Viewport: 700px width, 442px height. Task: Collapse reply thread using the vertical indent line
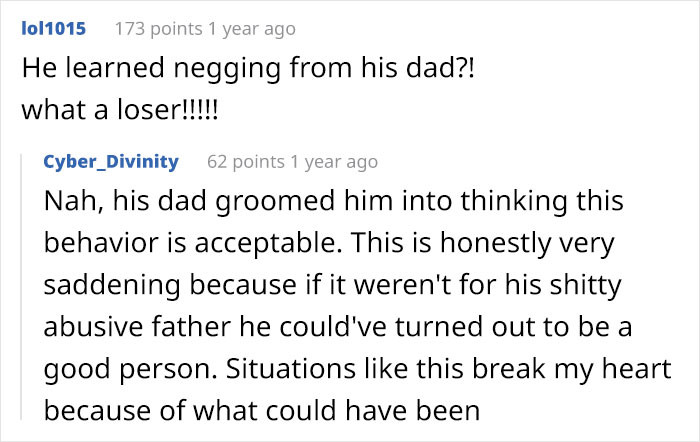tap(21, 287)
